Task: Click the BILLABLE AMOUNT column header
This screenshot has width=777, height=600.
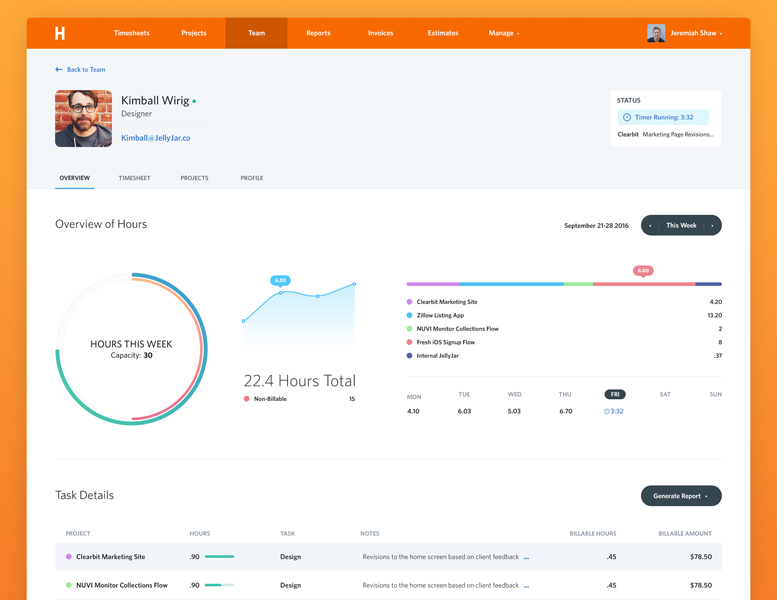Action: [x=685, y=534]
